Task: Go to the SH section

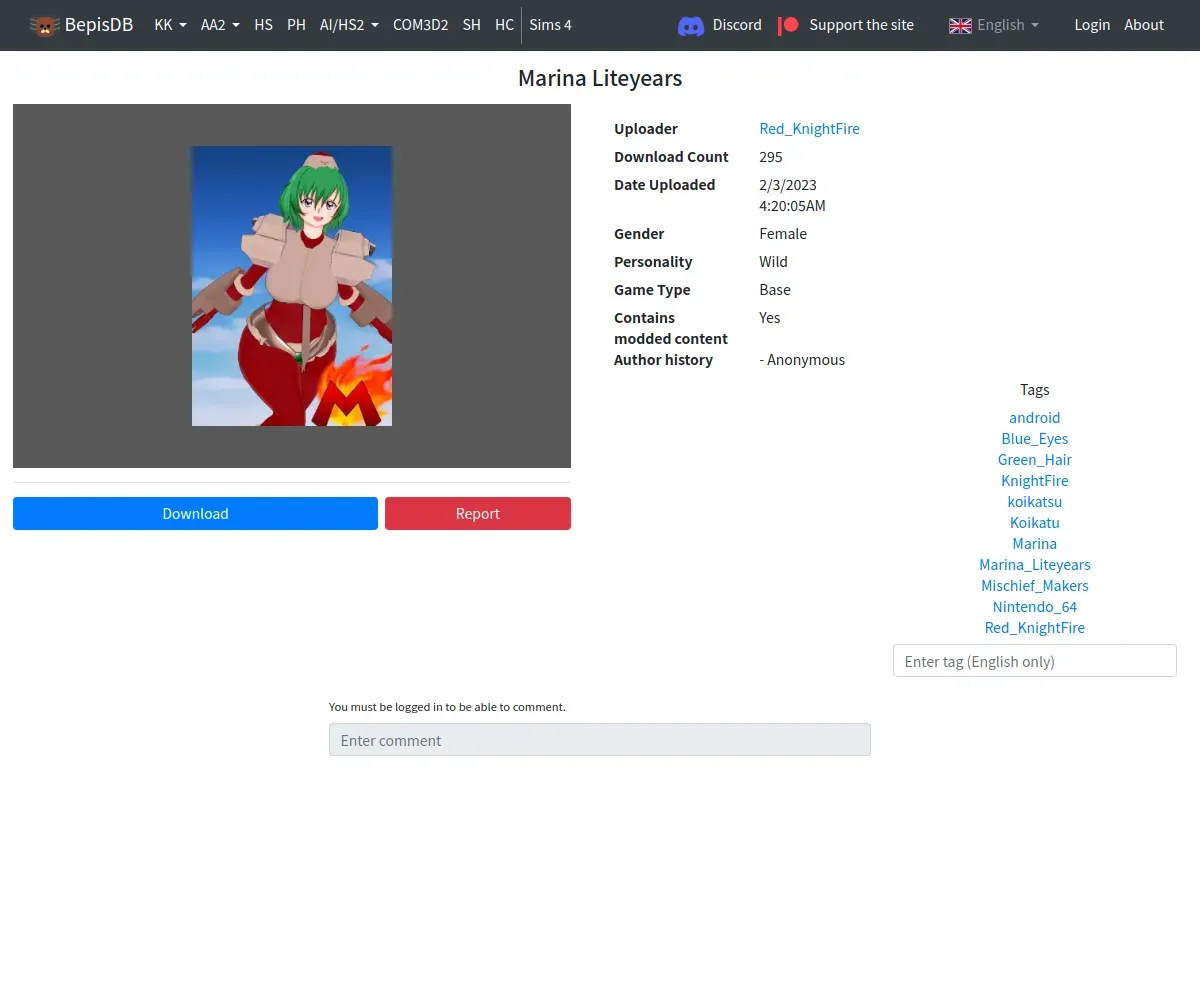Action: pos(471,25)
